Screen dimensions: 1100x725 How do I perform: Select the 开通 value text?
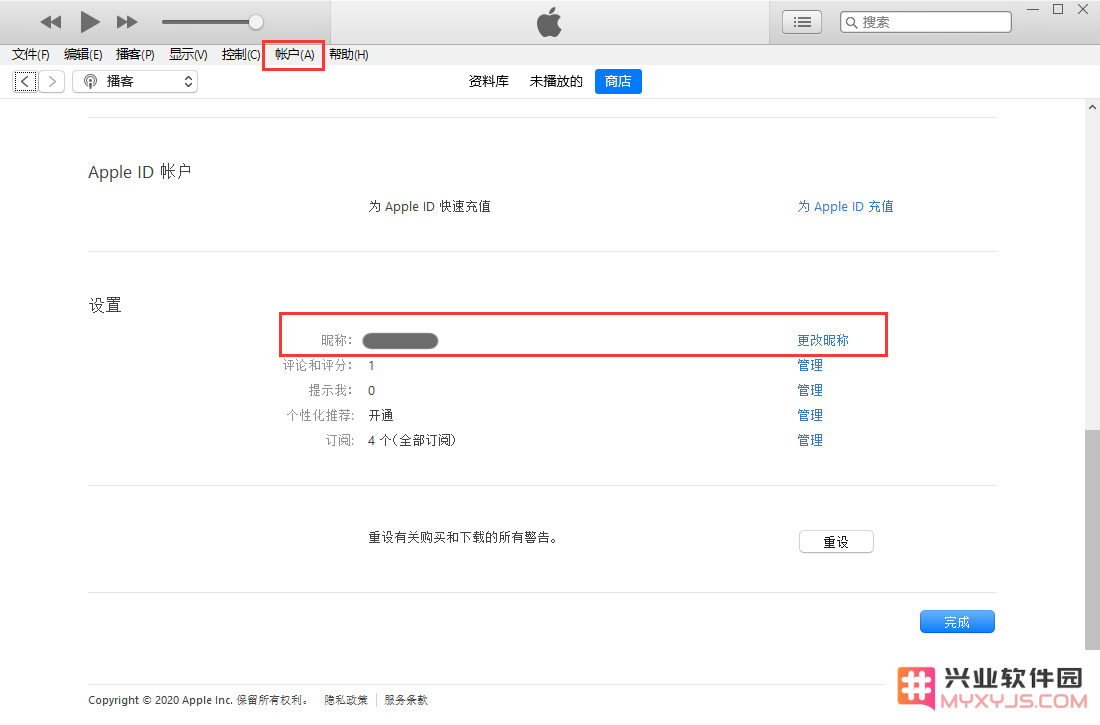(381, 415)
